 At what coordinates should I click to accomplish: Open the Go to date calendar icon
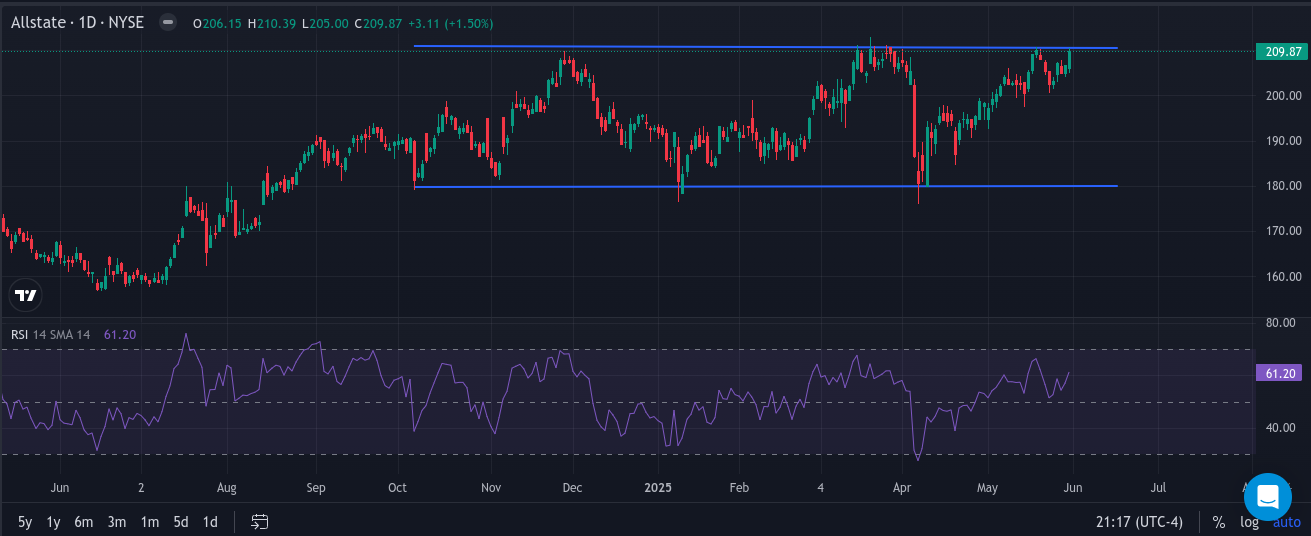click(x=260, y=521)
